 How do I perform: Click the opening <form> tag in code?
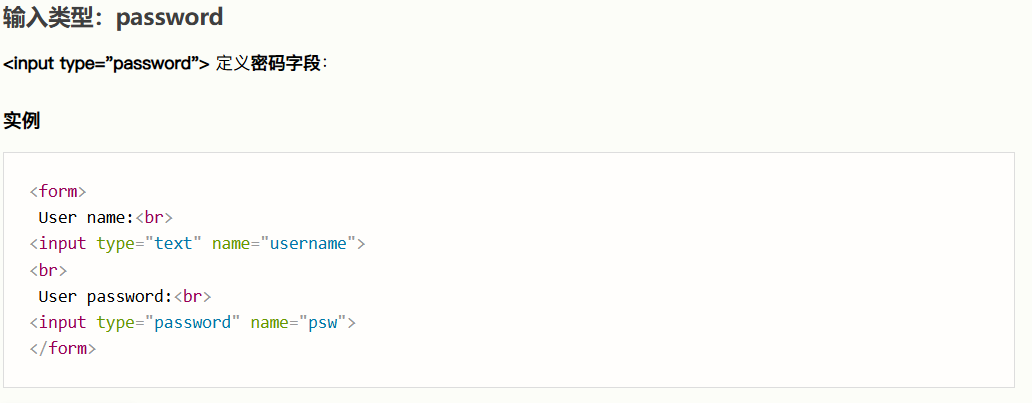tap(58, 191)
